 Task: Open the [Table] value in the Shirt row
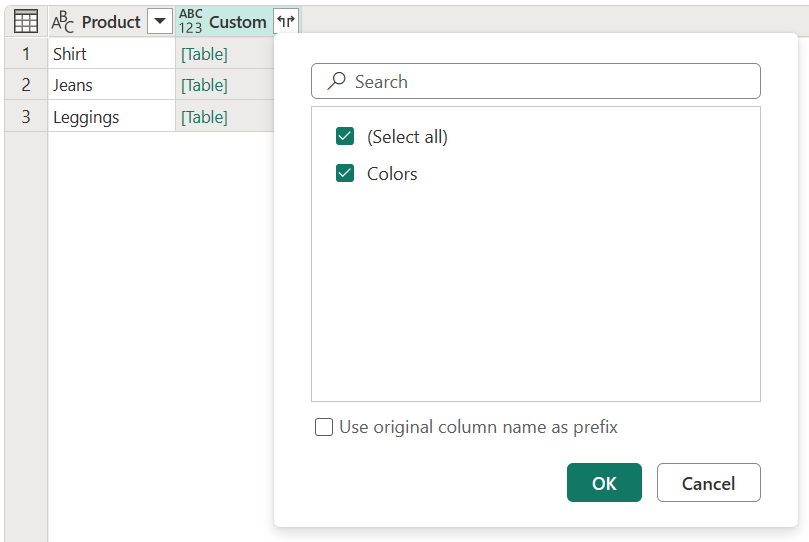204,54
